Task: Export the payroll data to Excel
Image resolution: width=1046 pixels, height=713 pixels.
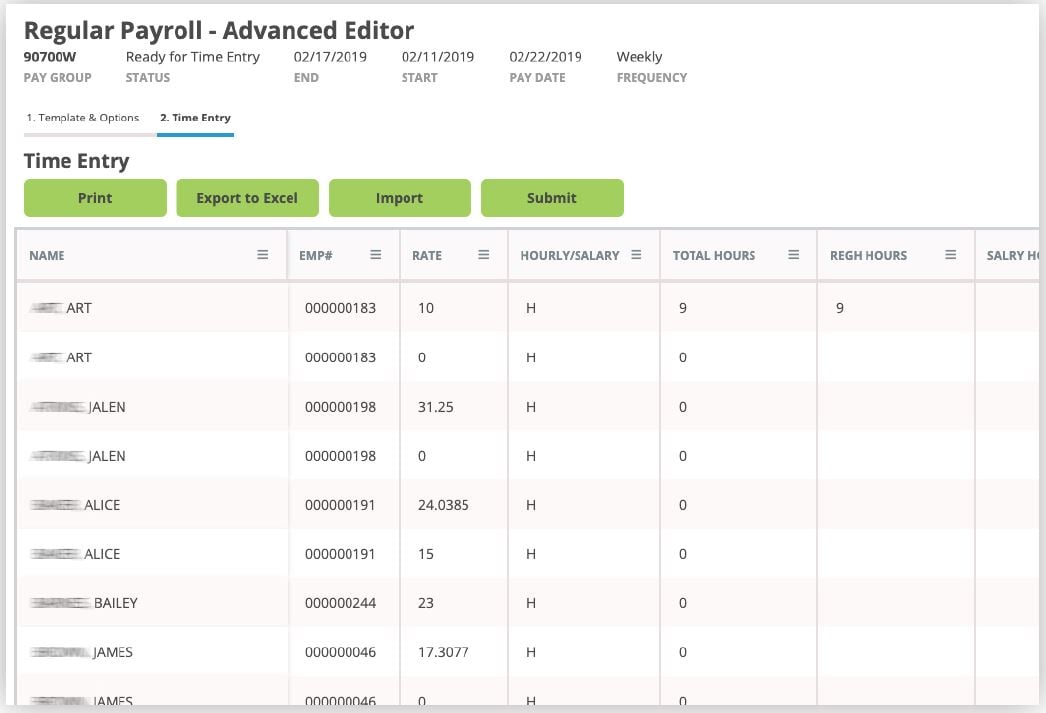Action: coord(247,198)
